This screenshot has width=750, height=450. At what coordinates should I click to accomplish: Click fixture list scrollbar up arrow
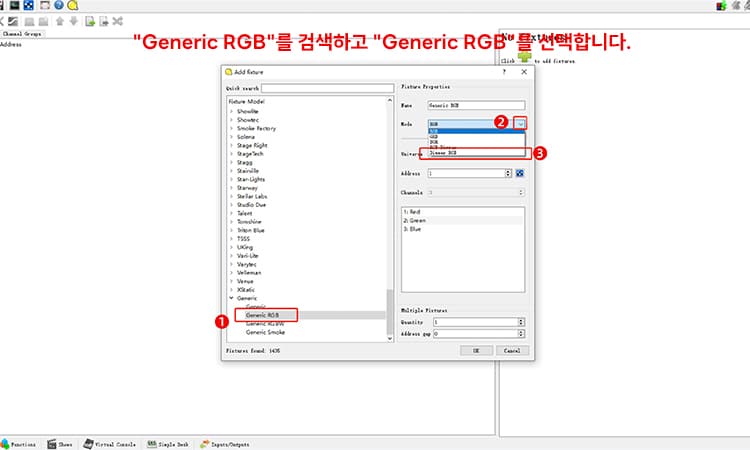(390, 100)
